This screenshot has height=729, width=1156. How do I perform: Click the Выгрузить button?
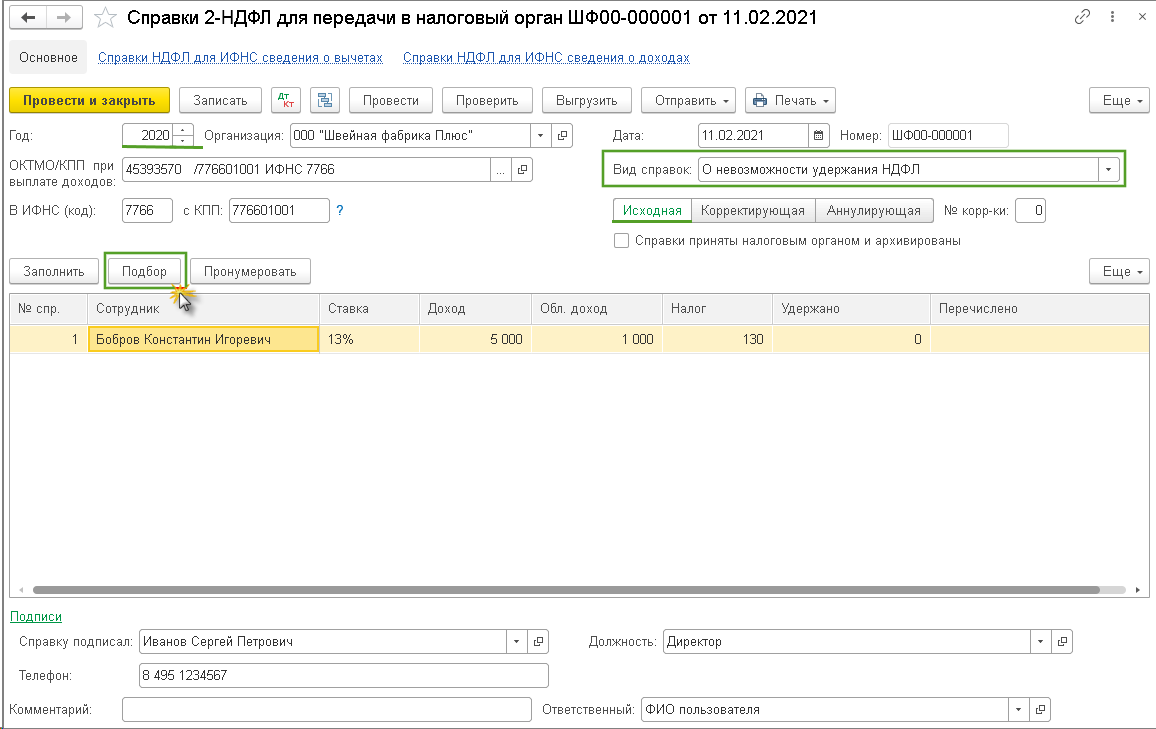click(587, 100)
